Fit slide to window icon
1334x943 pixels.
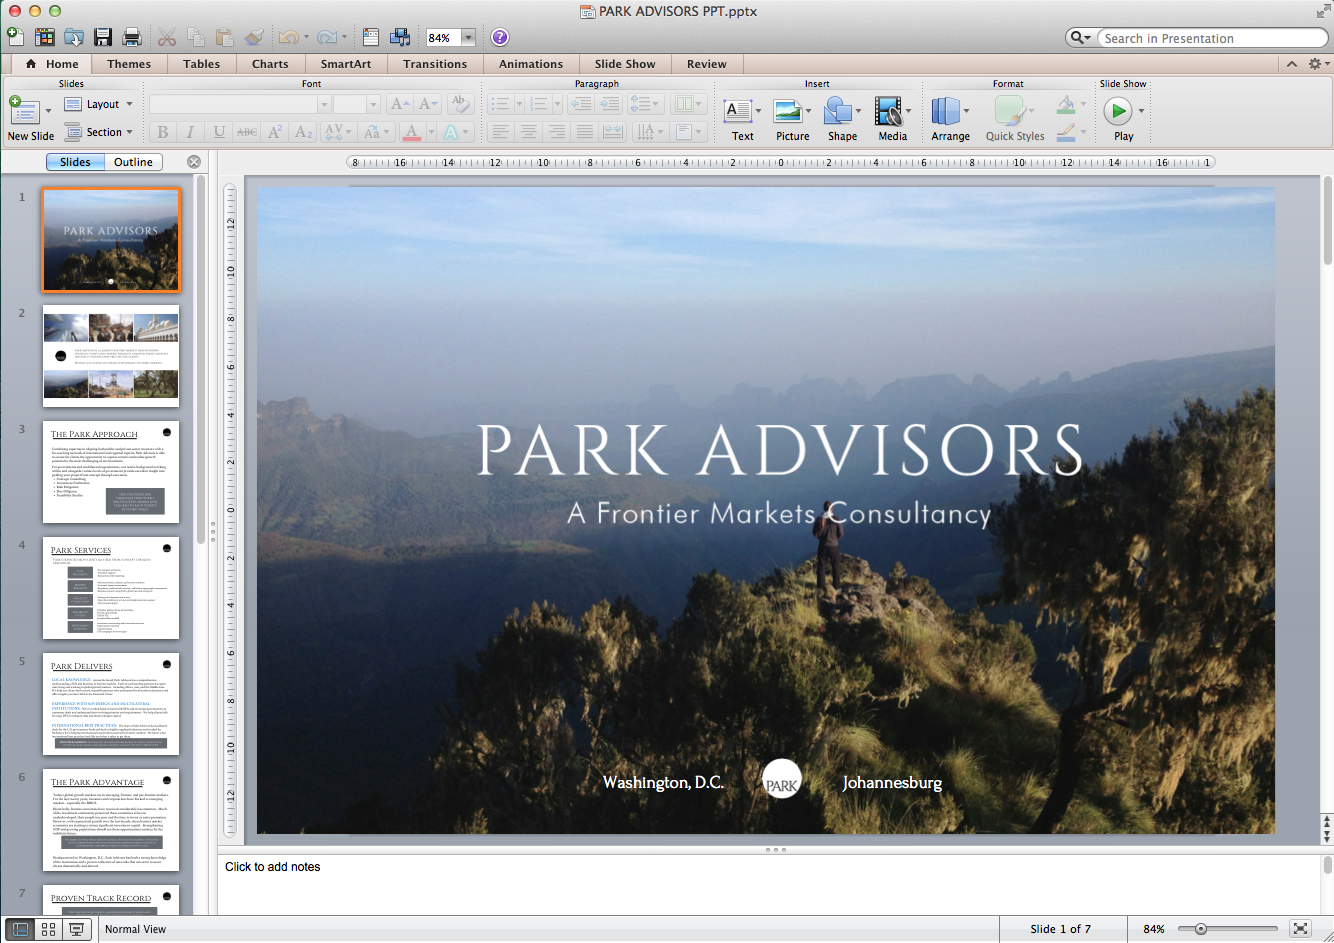click(x=1300, y=929)
